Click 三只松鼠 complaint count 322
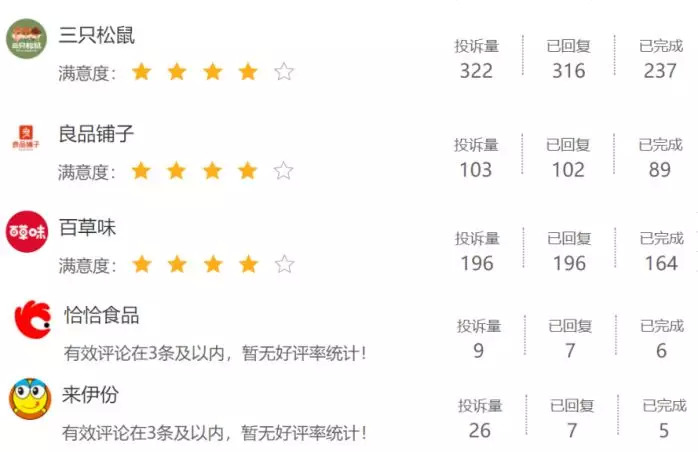 click(476, 71)
